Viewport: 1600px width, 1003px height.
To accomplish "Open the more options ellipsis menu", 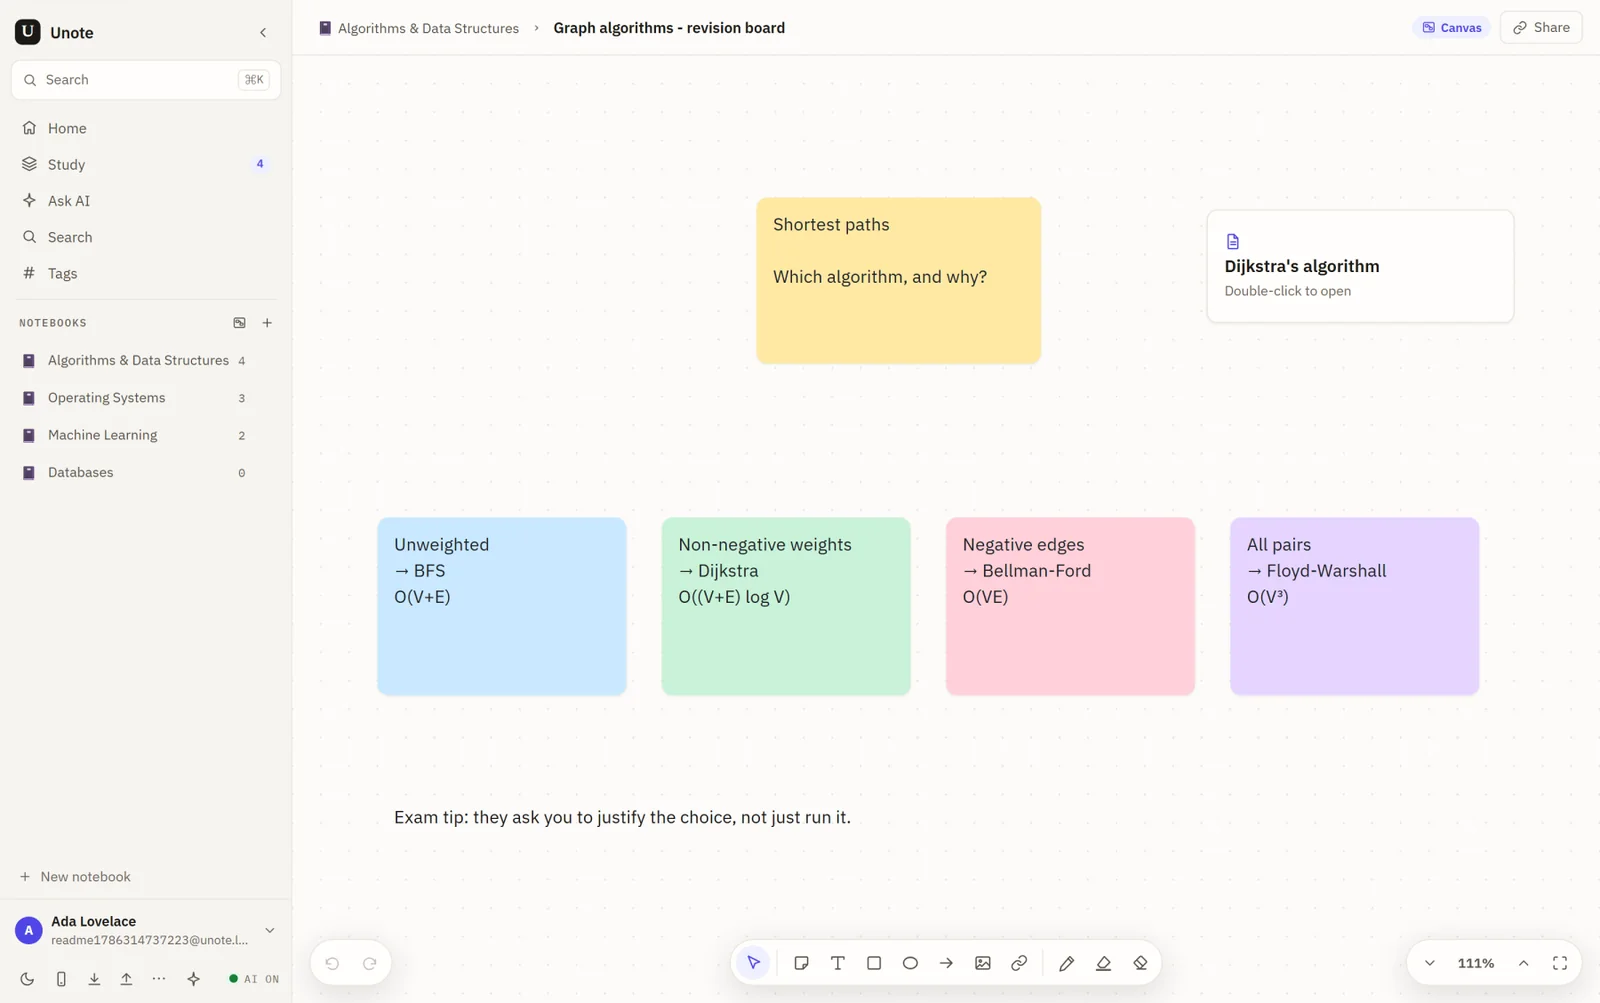I will click(159, 979).
